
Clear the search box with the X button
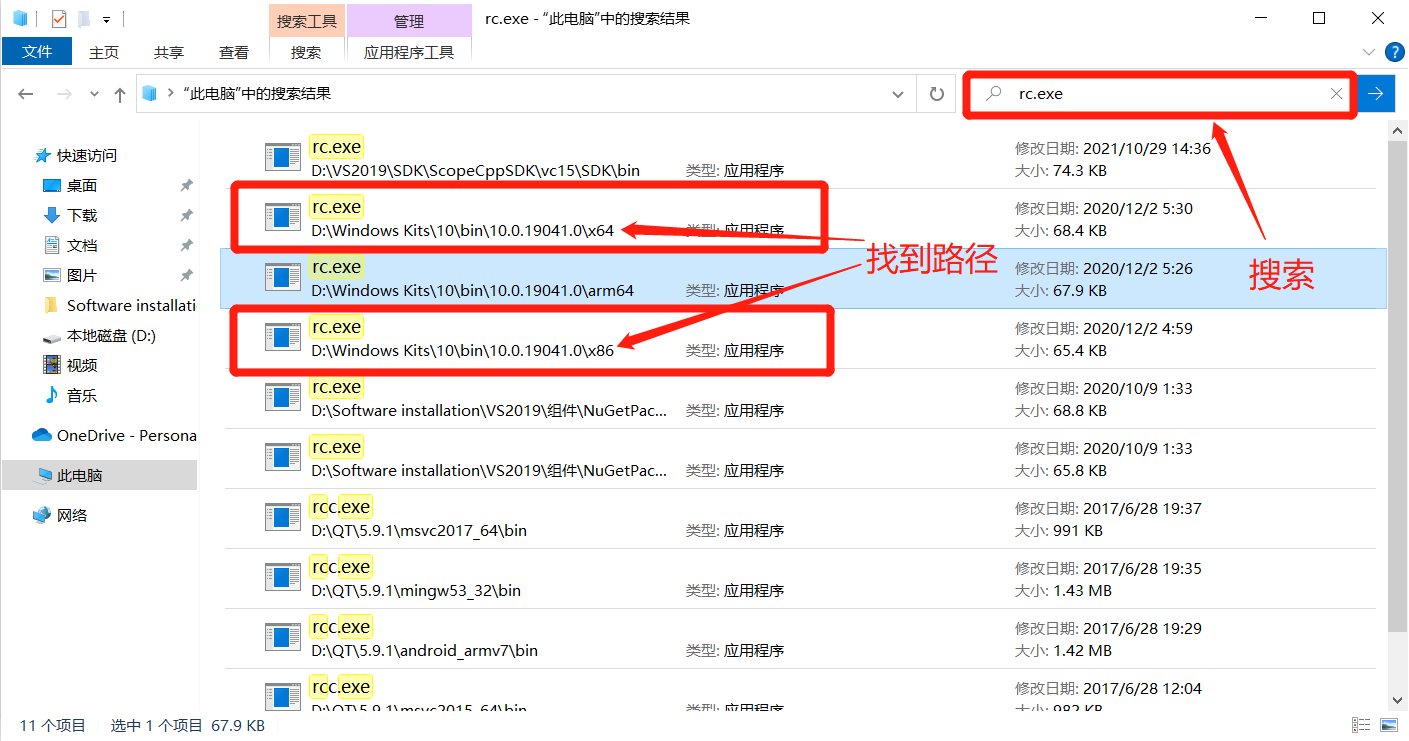click(x=1336, y=93)
